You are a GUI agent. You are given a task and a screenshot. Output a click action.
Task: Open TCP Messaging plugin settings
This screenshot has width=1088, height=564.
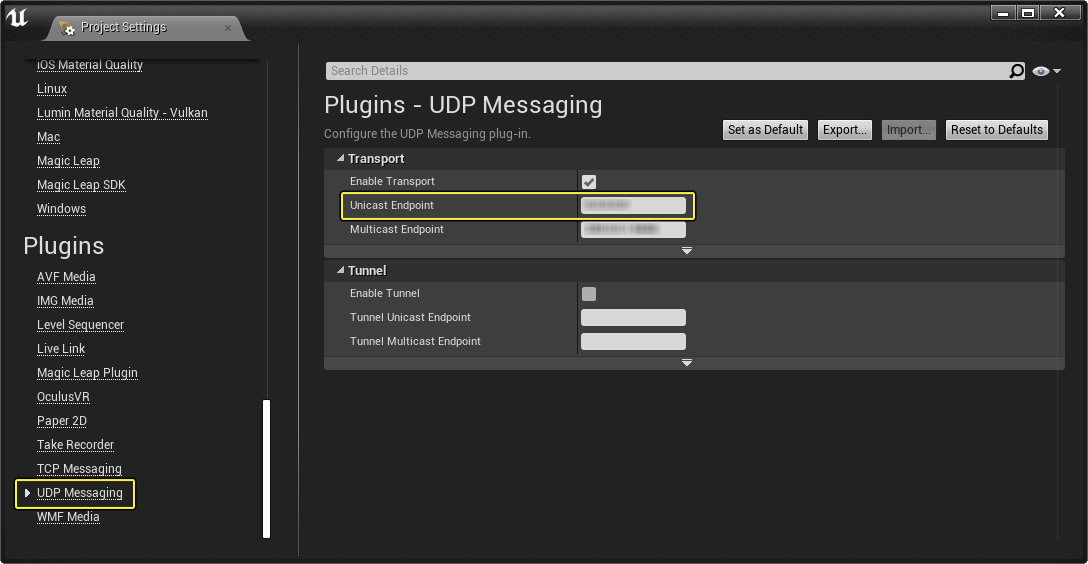click(x=79, y=469)
